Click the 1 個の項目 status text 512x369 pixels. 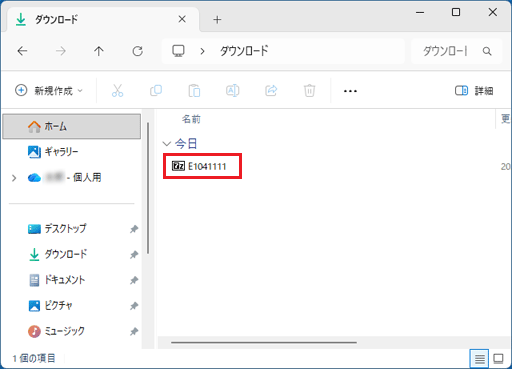(34, 358)
